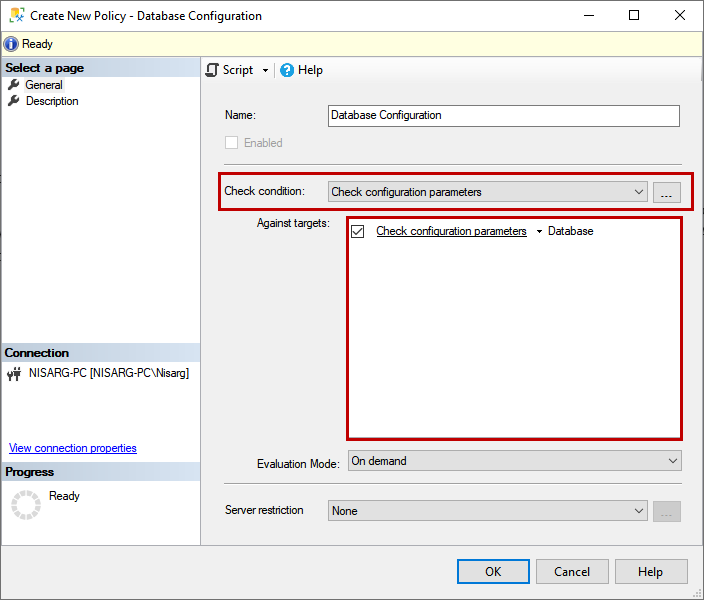This screenshot has height=600, width=704.
Task: Uncheck the Check configuration parameters target
Action: tap(357, 231)
